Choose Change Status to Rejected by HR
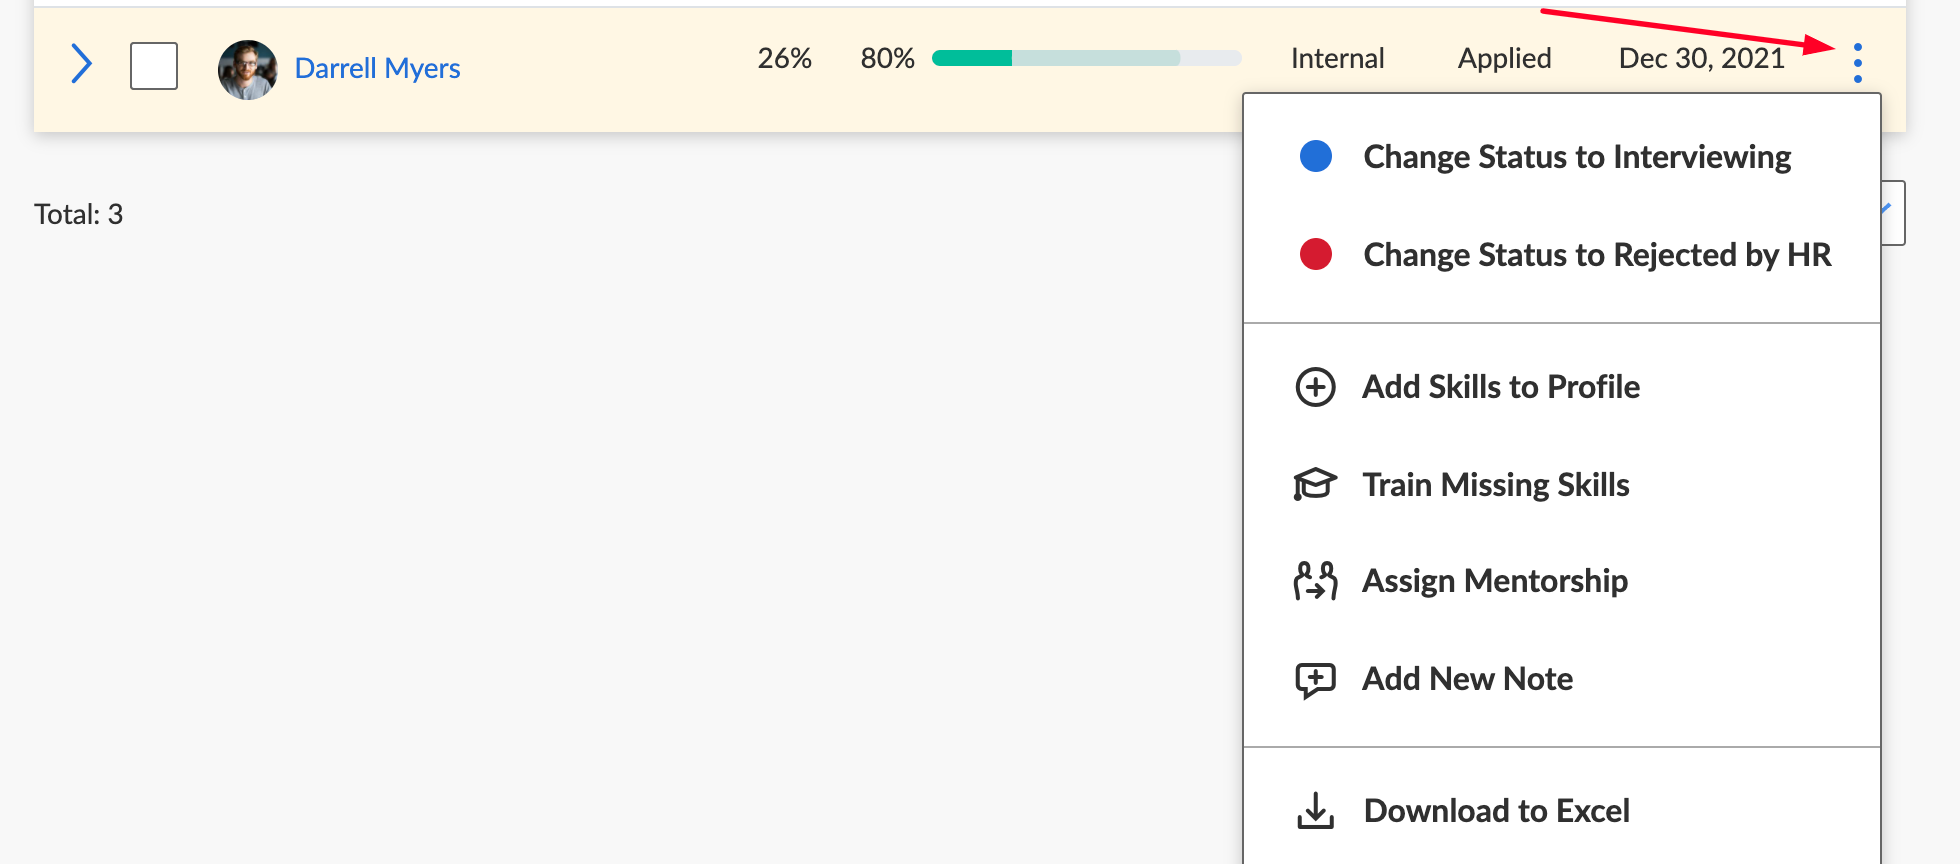This screenshot has height=864, width=1960. [1597, 255]
